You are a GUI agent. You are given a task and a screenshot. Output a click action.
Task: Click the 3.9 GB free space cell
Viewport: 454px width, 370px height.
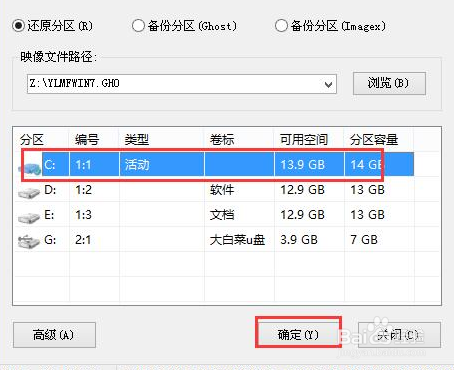[x=299, y=240]
